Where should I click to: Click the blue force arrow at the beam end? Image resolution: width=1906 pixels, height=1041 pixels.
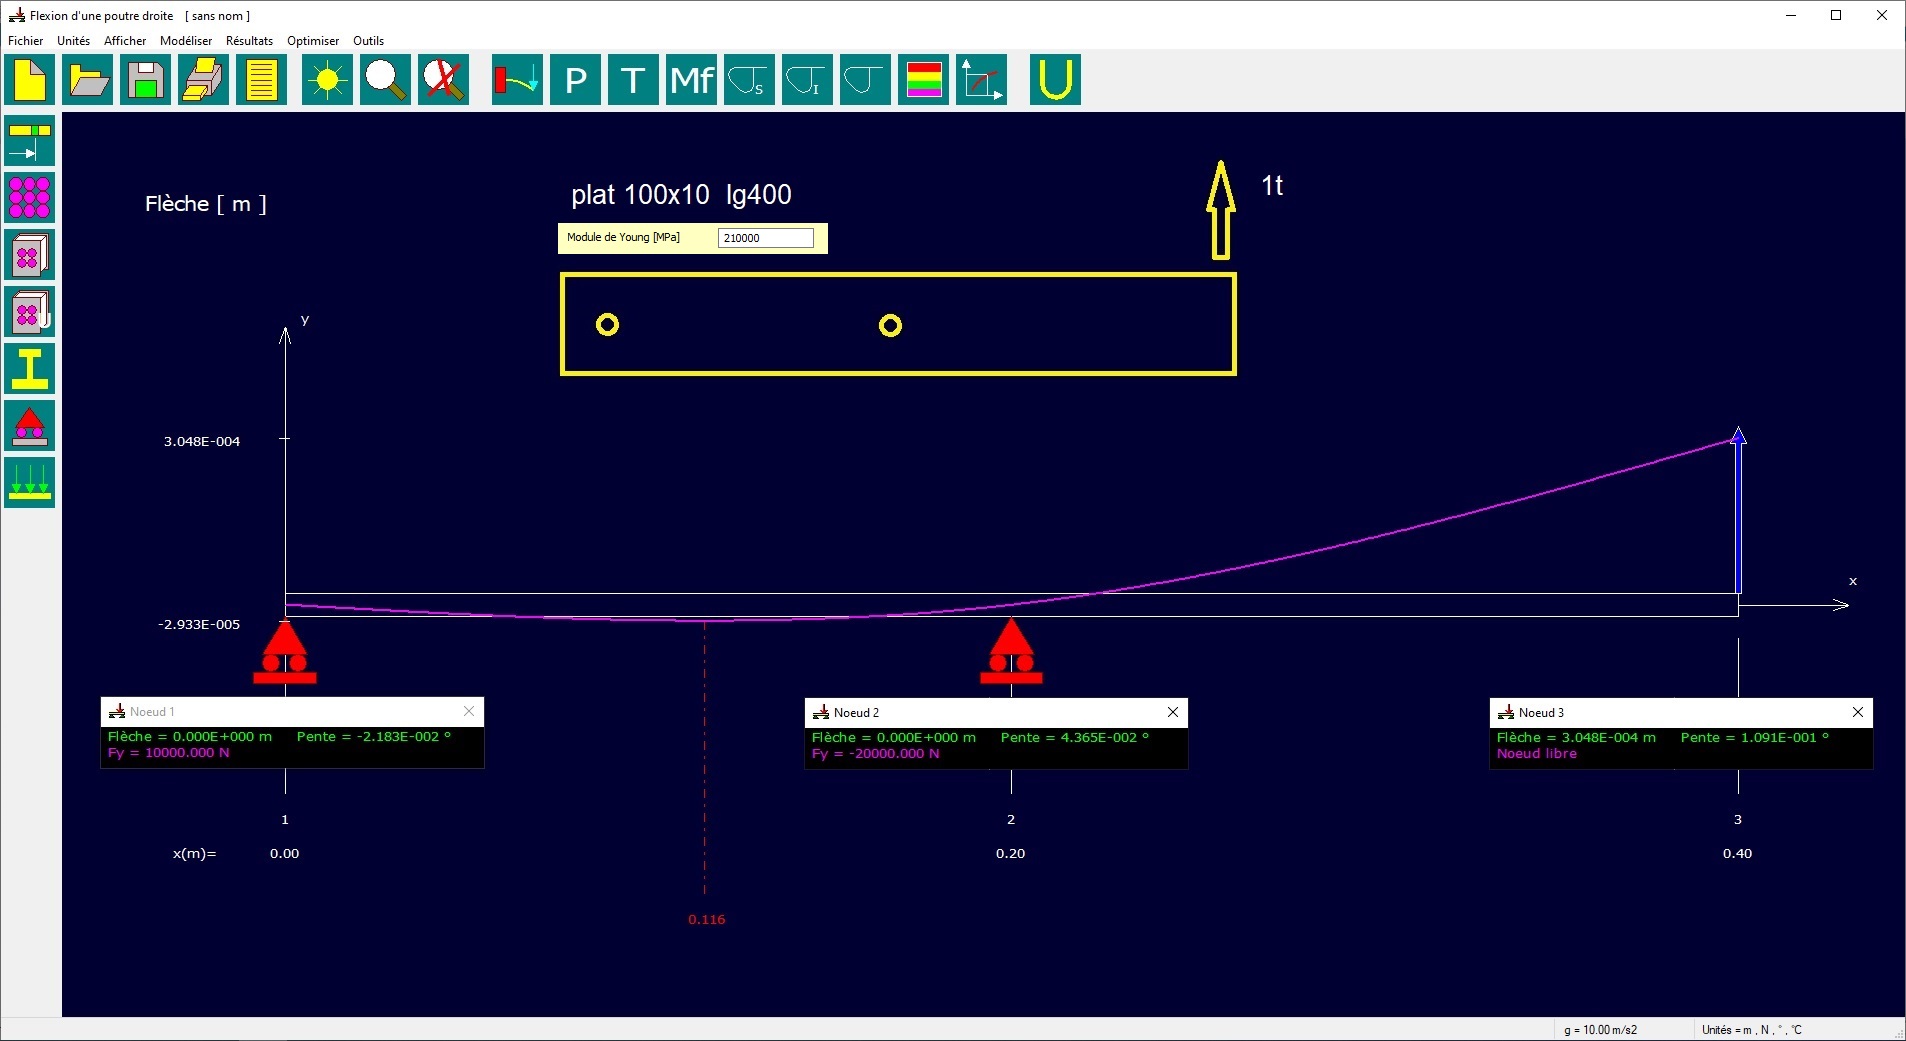(x=1738, y=511)
